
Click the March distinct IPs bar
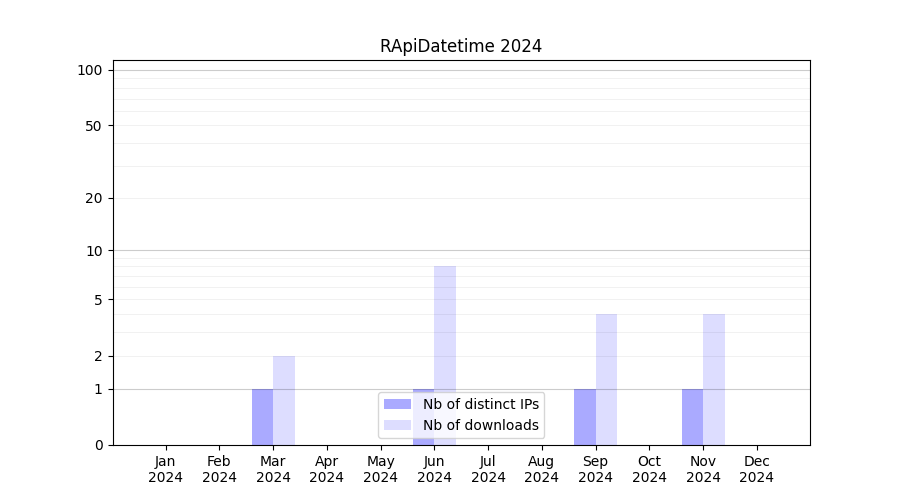click(x=262, y=417)
